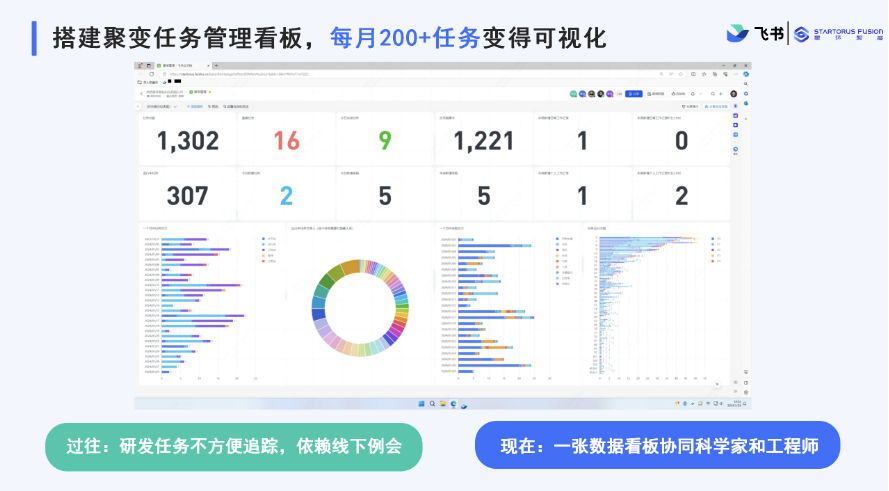Screen dimensions: 889x491
Task: Click the blue current-status banner at bottom right
Action: coord(657,446)
